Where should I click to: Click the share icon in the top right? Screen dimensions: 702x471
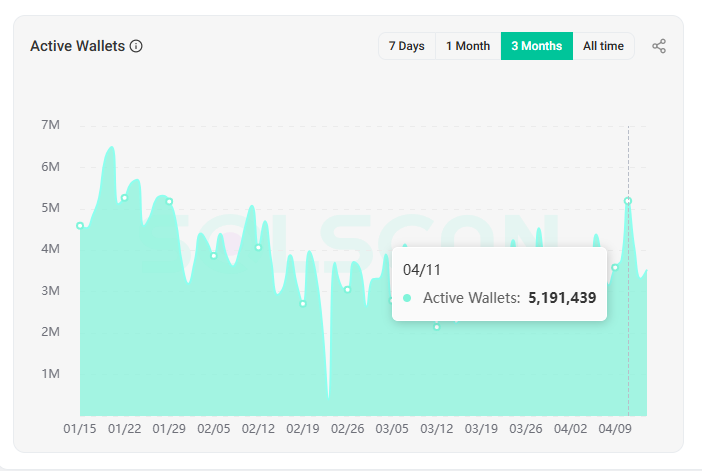click(659, 46)
